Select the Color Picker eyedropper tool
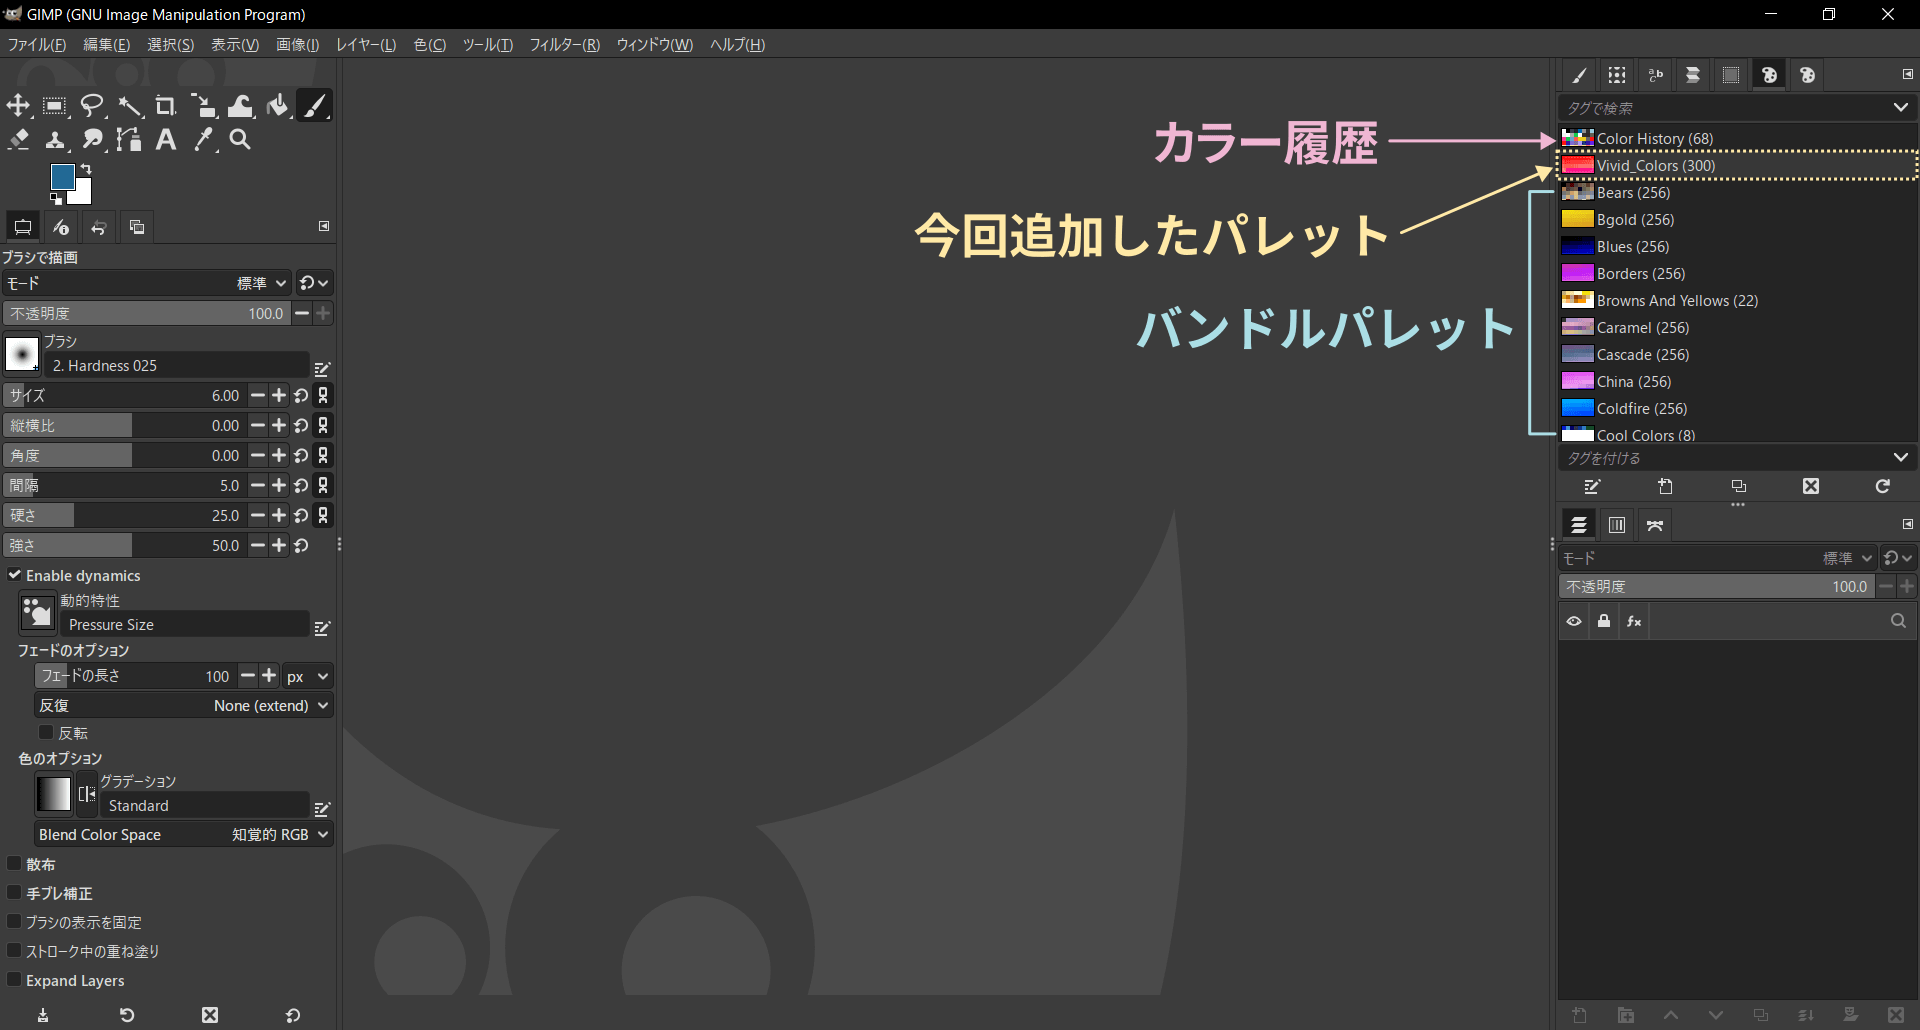This screenshot has width=1920, height=1030. click(203, 140)
